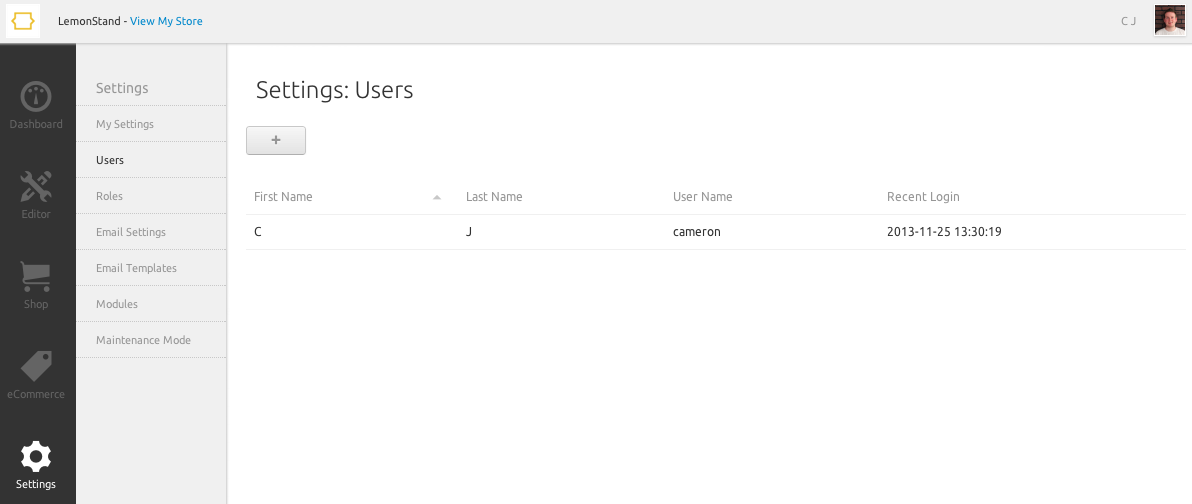Open Maintenance Mode page
Image resolution: width=1192 pixels, height=504 pixels.
(151, 340)
